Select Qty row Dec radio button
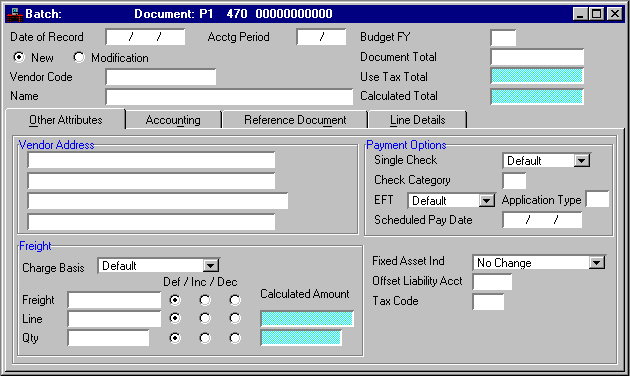The width and height of the screenshot is (630, 376). pos(235,338)
